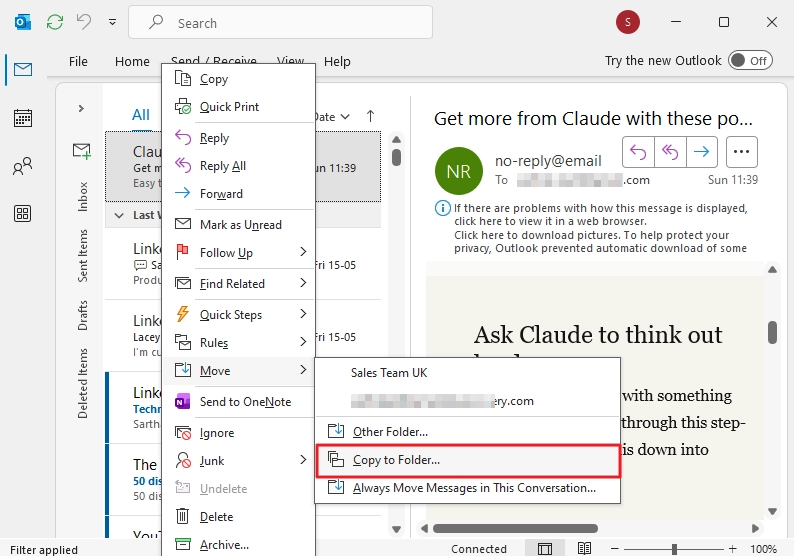Click the NR sender avatar
Viewport: 794px width, 556px height.
click(459, 171)
